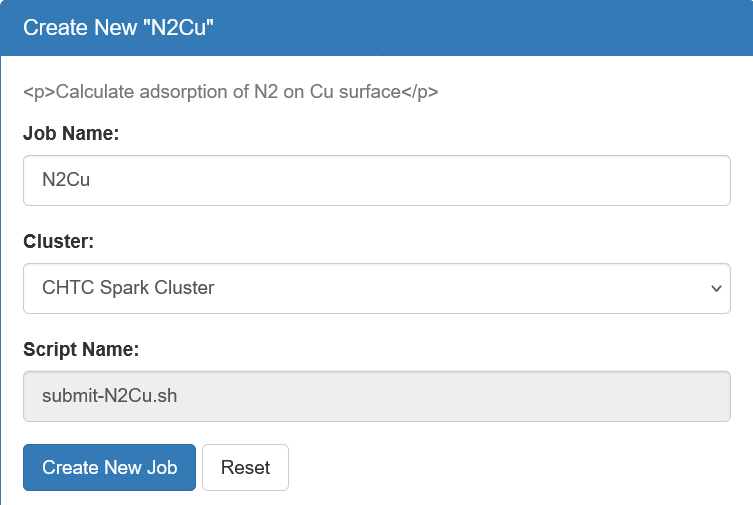Click empty right side of Script Name field
This screenshot has height=505, width=753.
[x=600, y=396]
